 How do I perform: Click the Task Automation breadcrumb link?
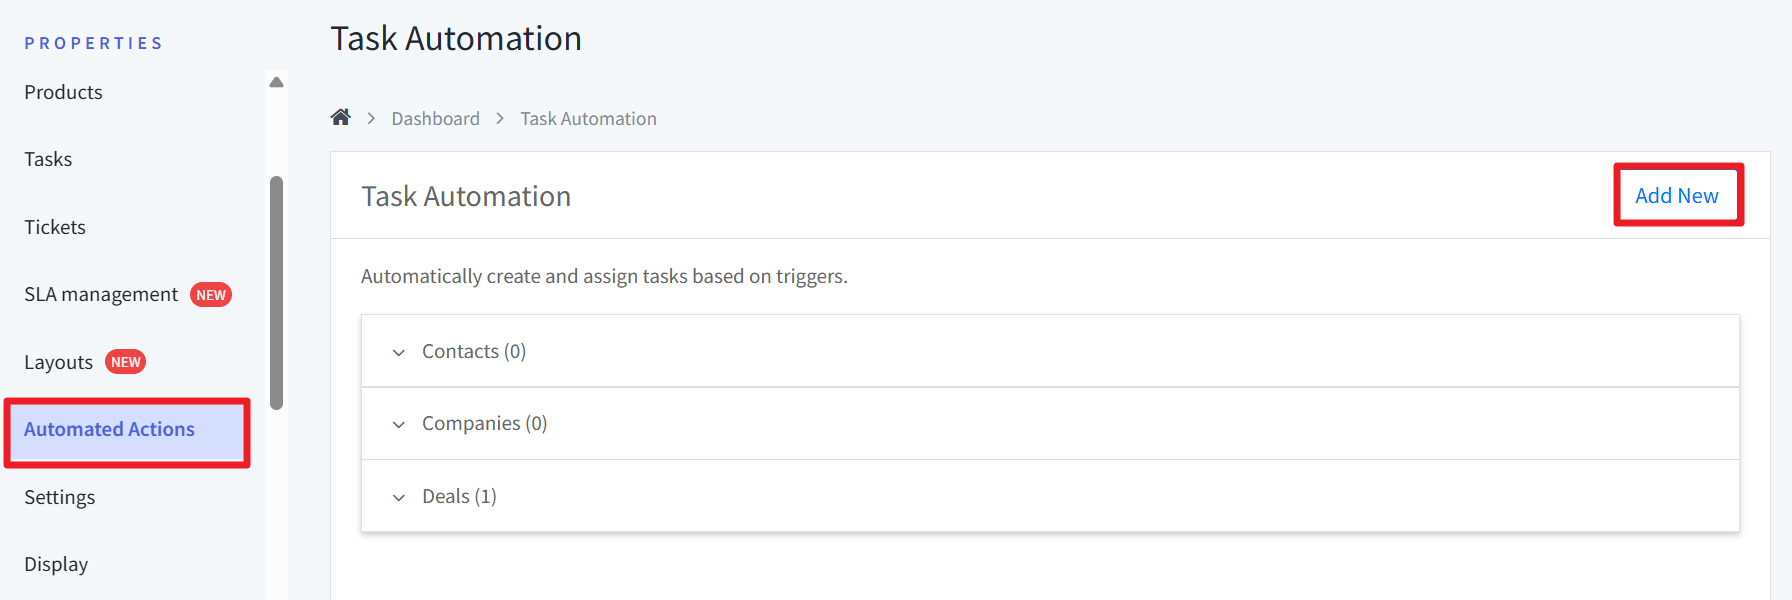588,119
